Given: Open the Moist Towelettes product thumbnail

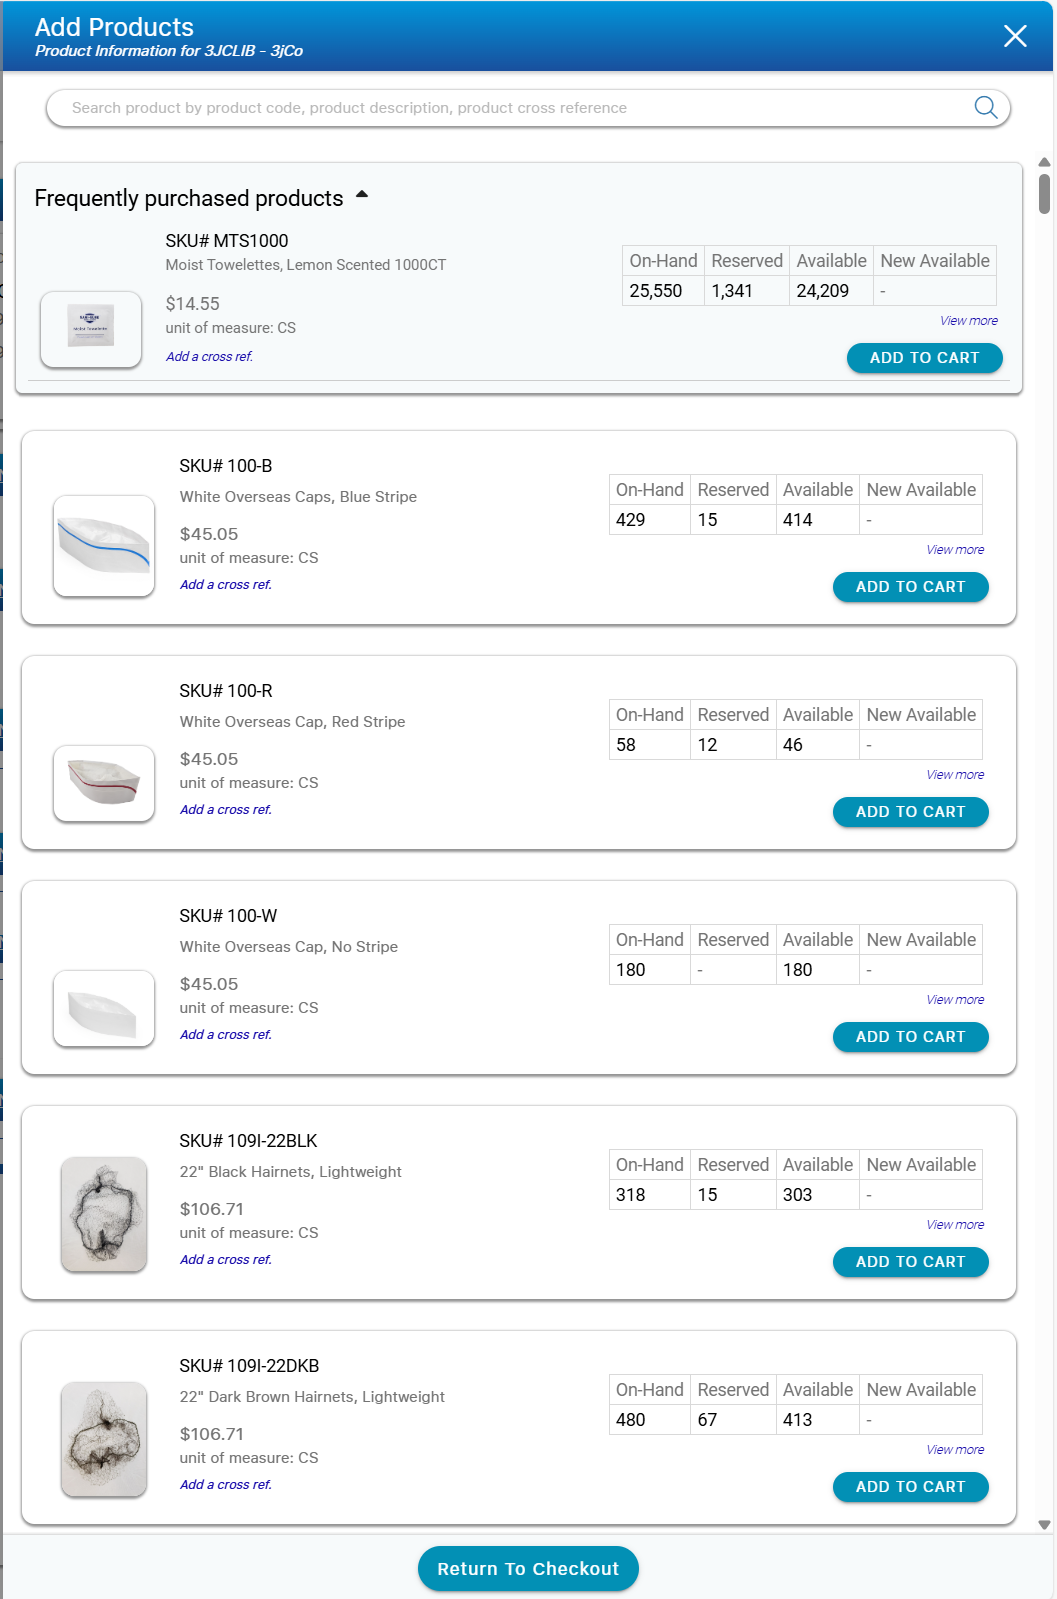Looking at the screenshot, I should pyautogui.click(x=91, y=329).
